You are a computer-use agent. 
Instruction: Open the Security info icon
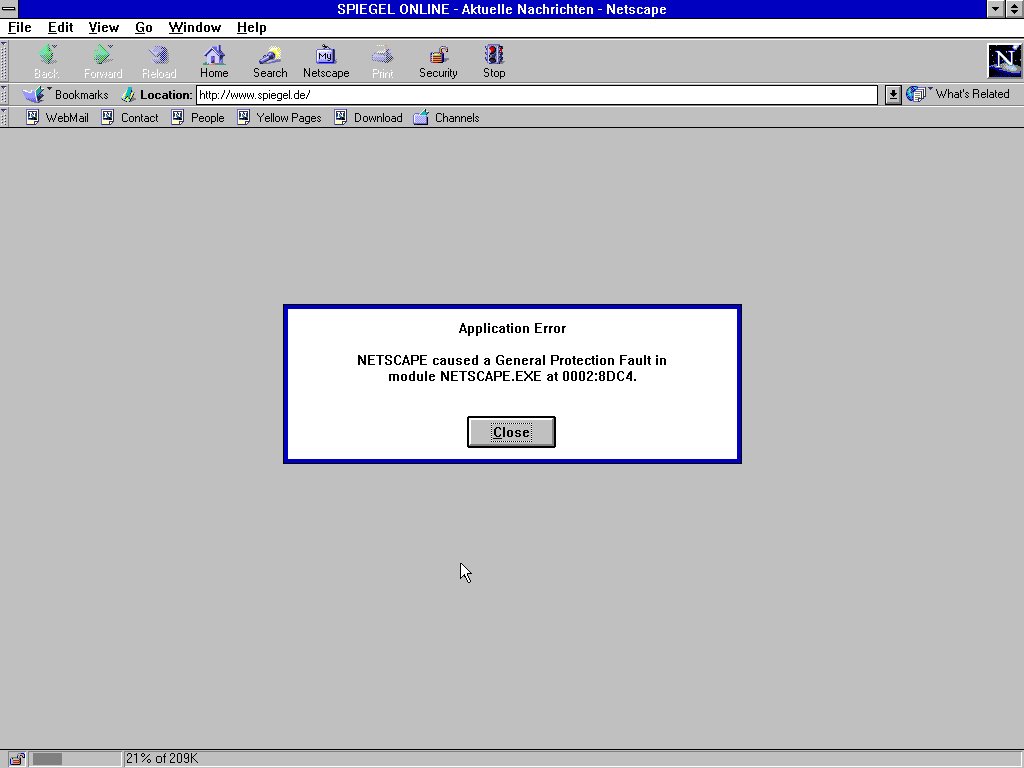click(437, 60)
